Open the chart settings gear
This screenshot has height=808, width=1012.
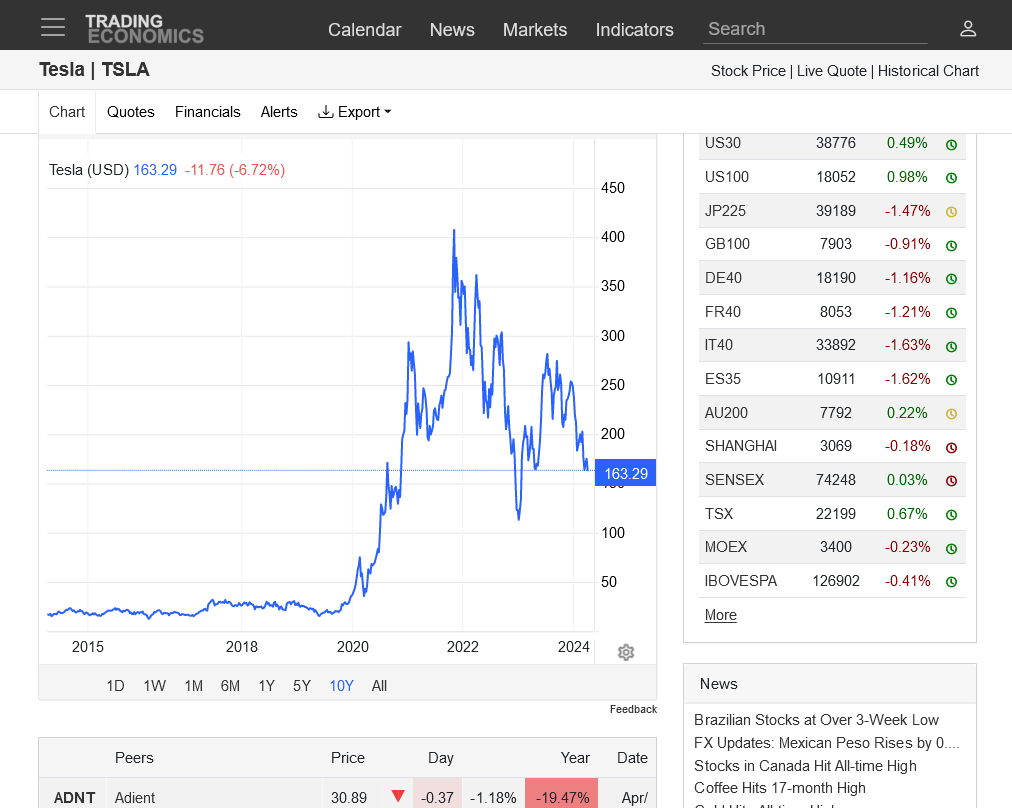(626, 652)
